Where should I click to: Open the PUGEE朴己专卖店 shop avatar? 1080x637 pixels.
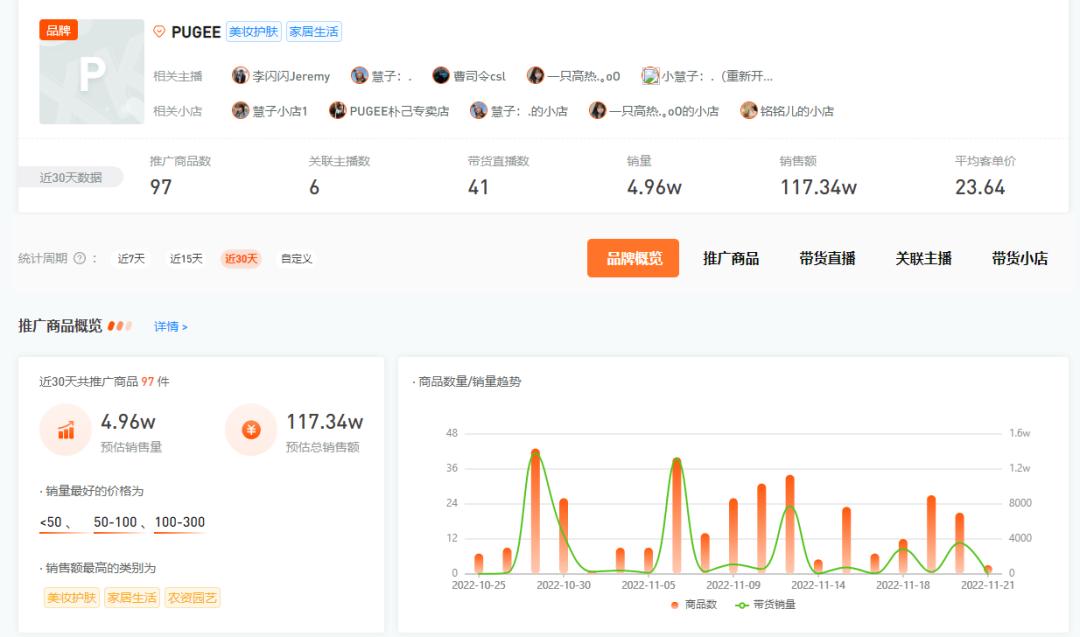pyautogui.click(x=337, y=110)
